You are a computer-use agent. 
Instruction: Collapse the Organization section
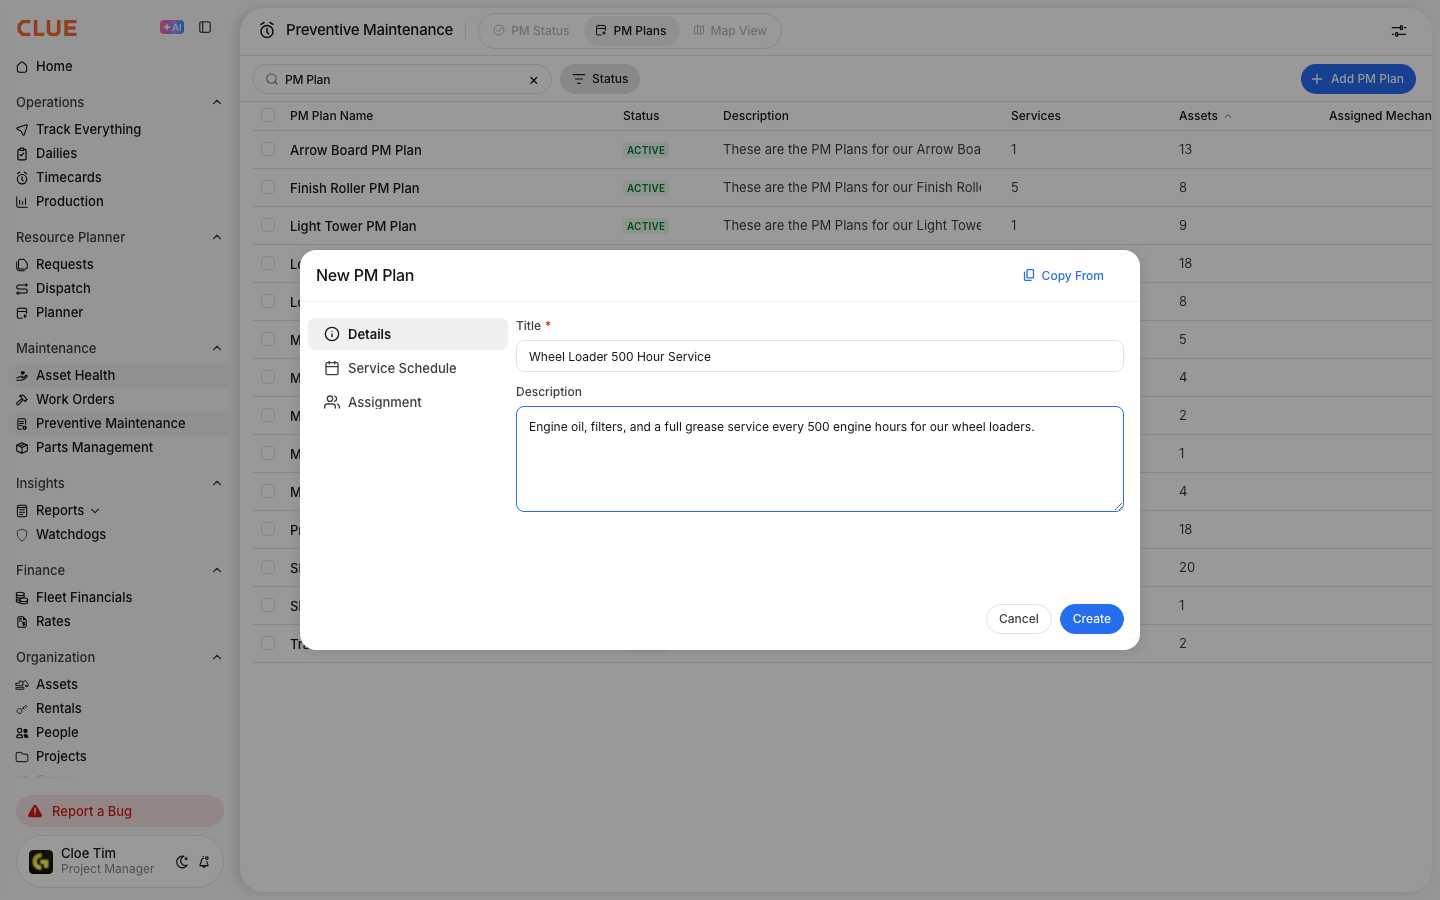point(217,657)
